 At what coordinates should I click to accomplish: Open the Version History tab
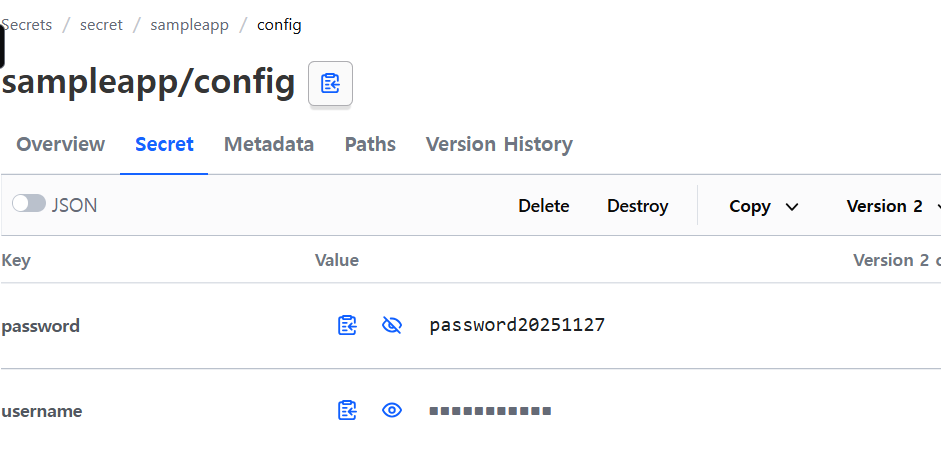click(x=499, y=145)
